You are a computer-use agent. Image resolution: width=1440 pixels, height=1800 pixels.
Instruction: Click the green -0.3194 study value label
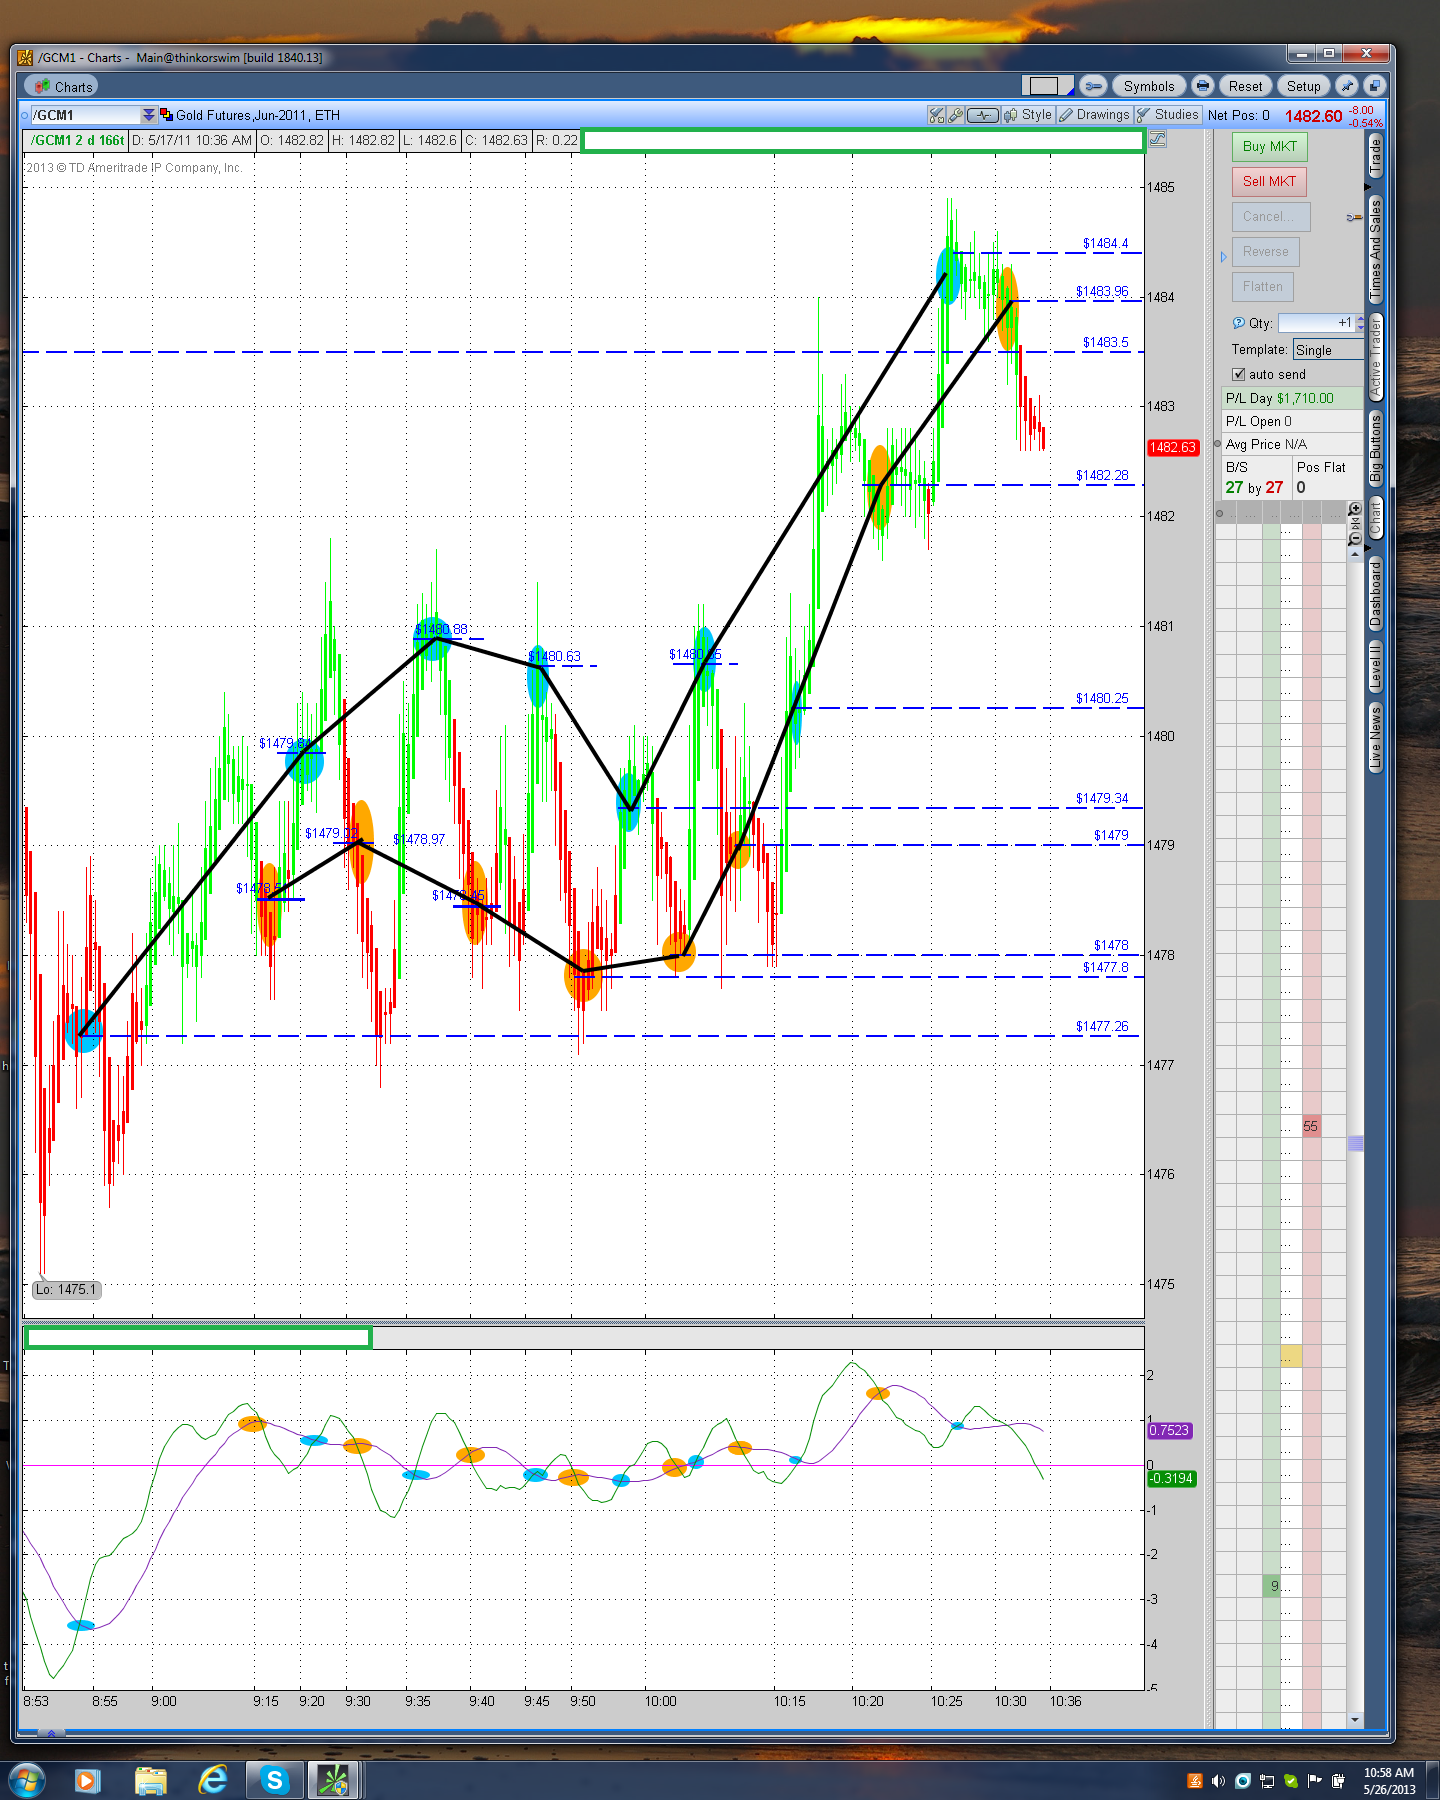click(1171, 1478)
